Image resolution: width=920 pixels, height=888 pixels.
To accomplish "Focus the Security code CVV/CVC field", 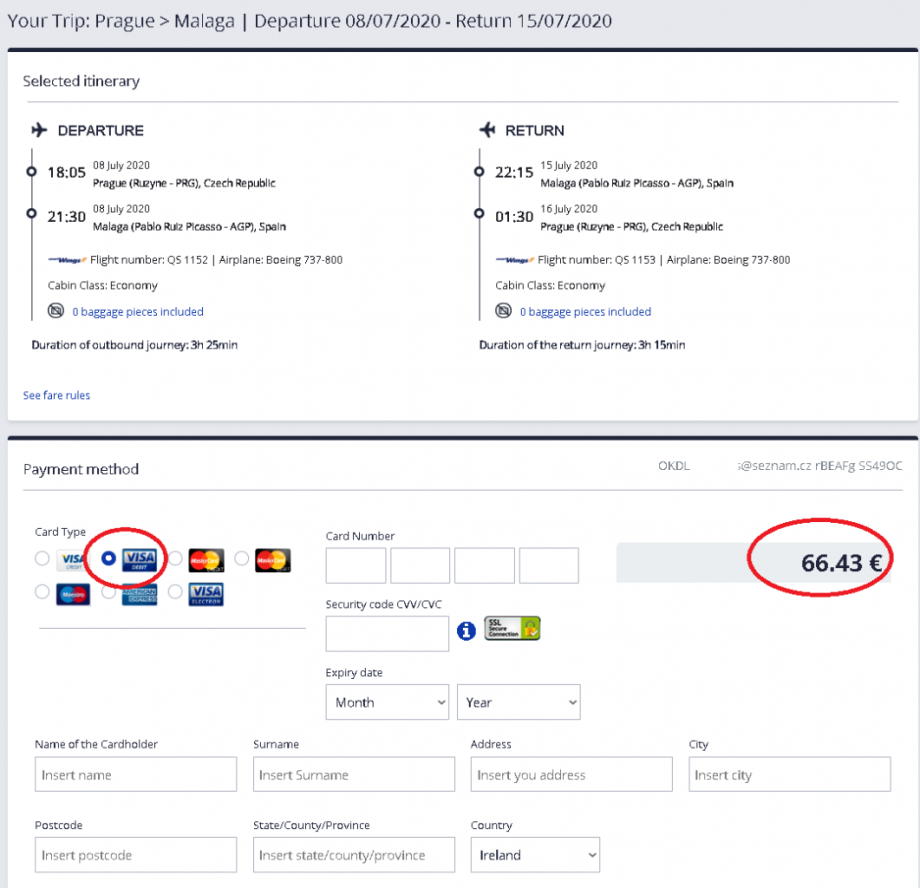I will coord(387,633).
